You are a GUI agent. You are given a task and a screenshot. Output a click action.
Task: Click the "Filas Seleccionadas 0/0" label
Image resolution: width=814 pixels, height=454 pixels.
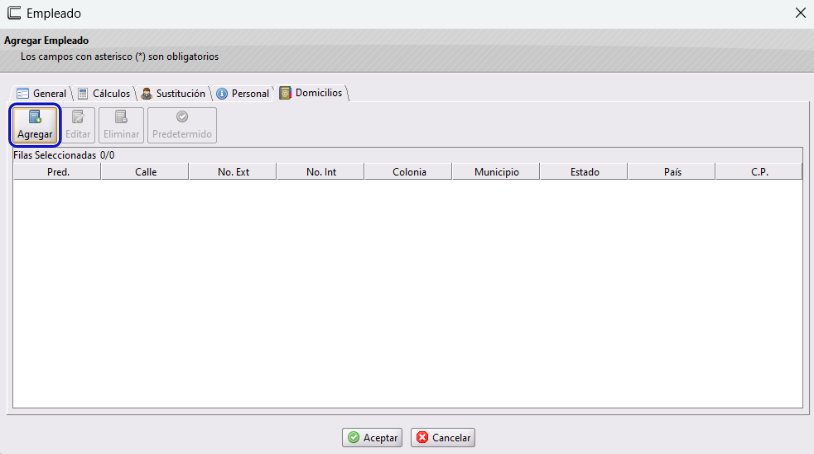click(x=64, y=155)
